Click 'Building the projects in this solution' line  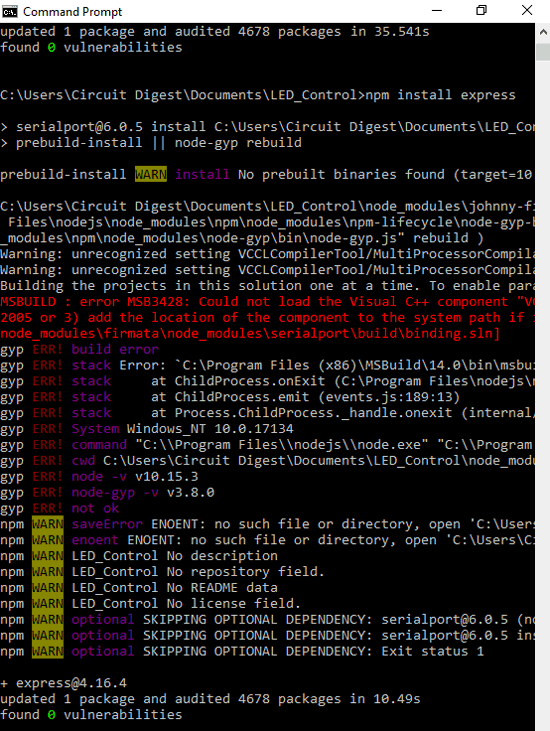click(268, 285)
